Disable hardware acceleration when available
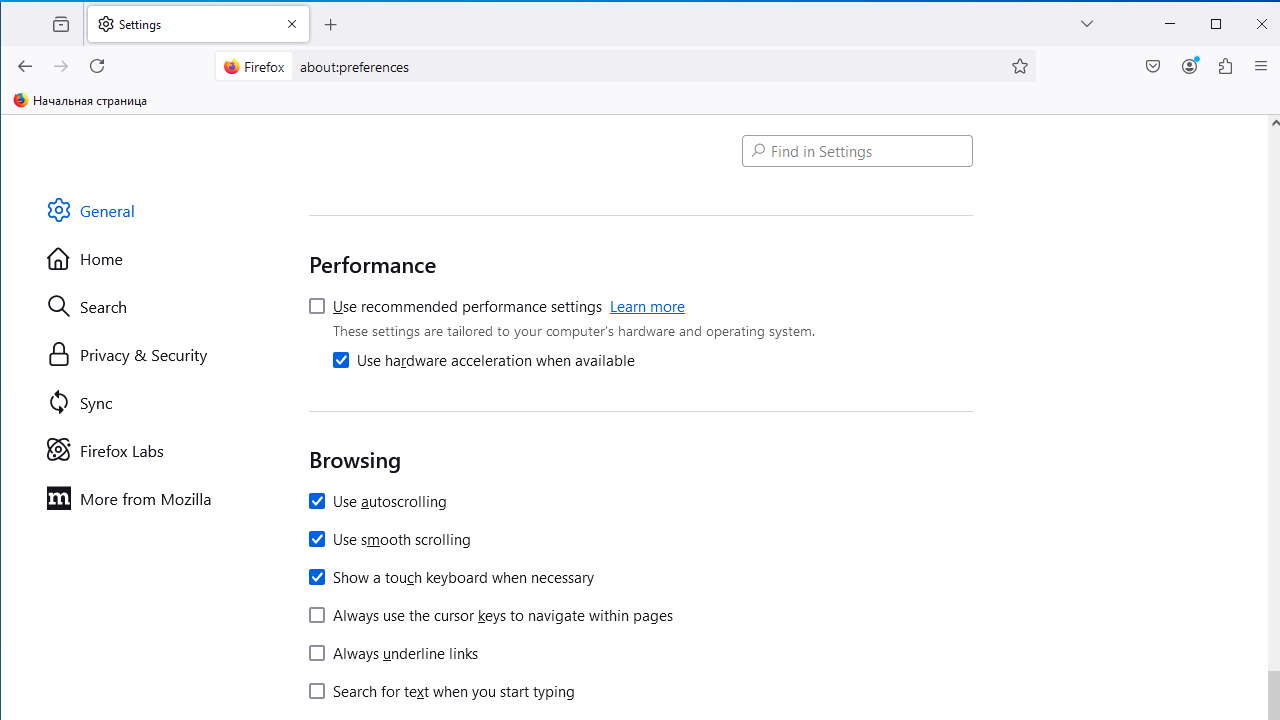 (x=341, y=360)
